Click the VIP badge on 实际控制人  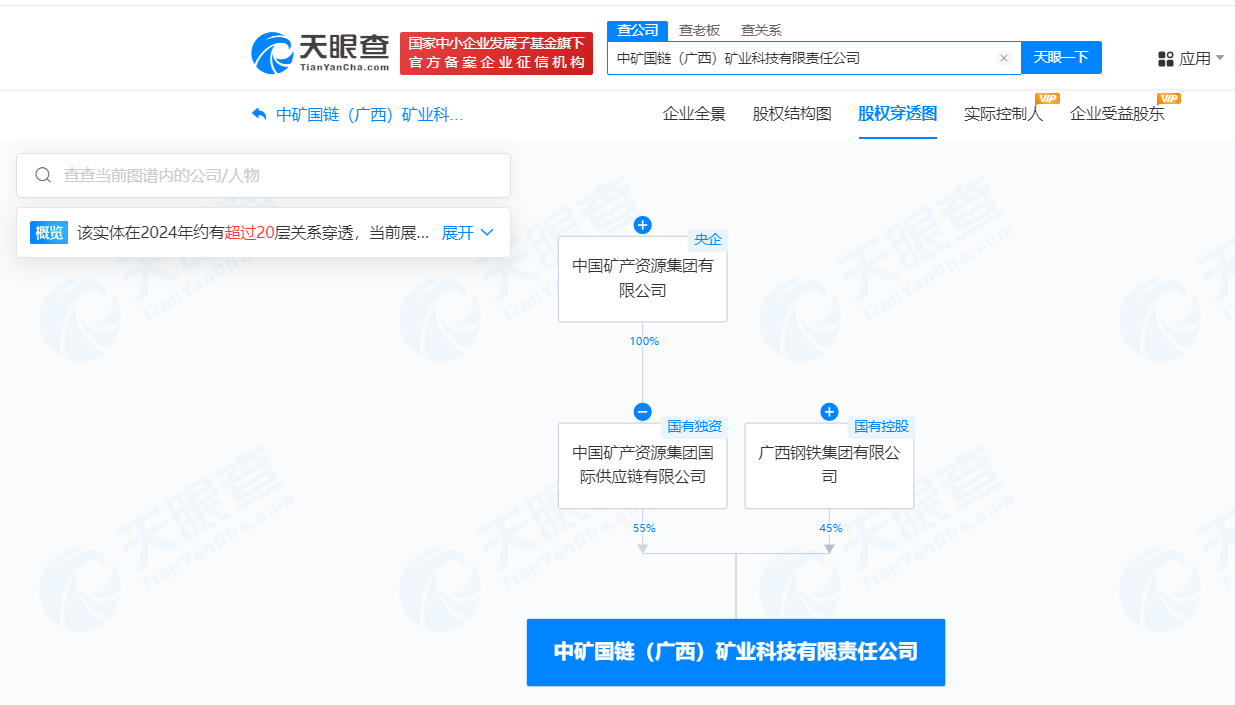coord(1047,98)
